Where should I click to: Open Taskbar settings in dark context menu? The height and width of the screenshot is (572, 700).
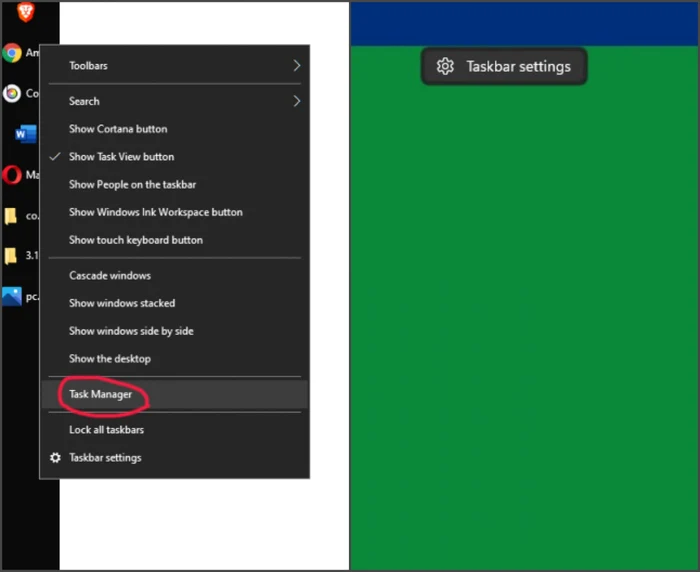175,458
